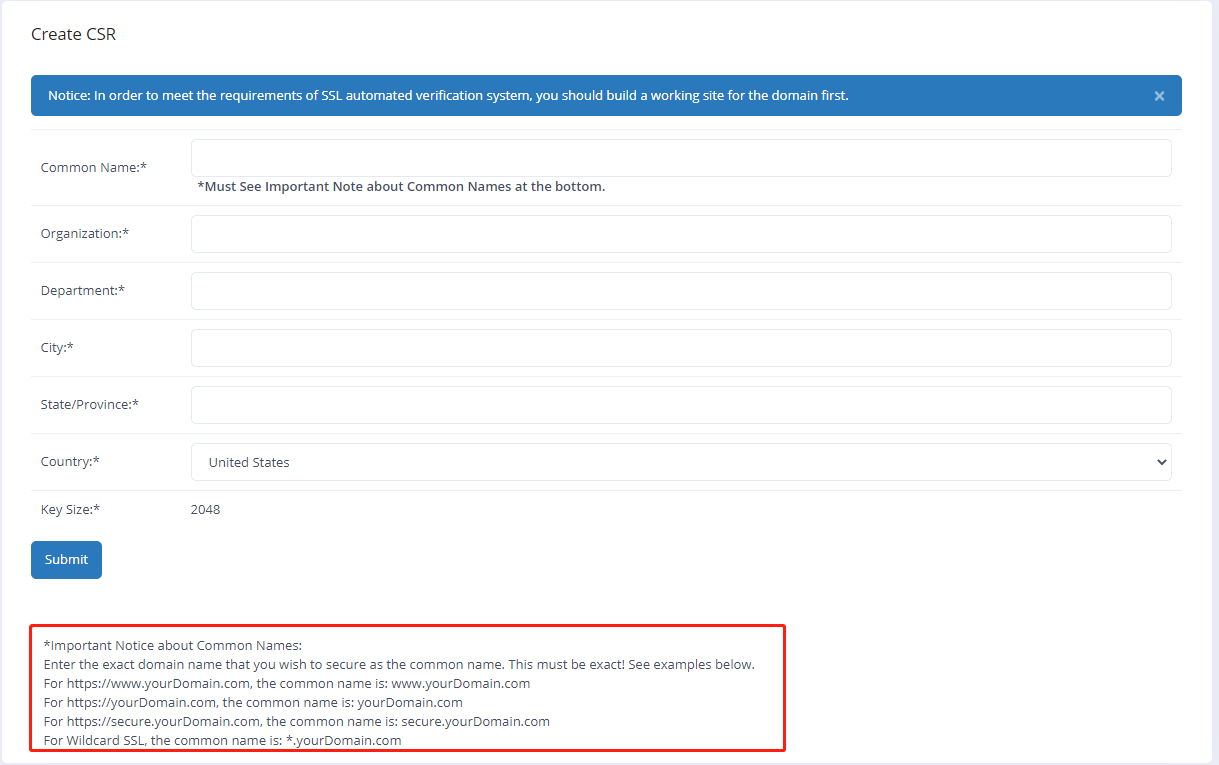Viewport: 1219px width, 765px height.
Task: Click the Department label
Action: click(82, 290)
